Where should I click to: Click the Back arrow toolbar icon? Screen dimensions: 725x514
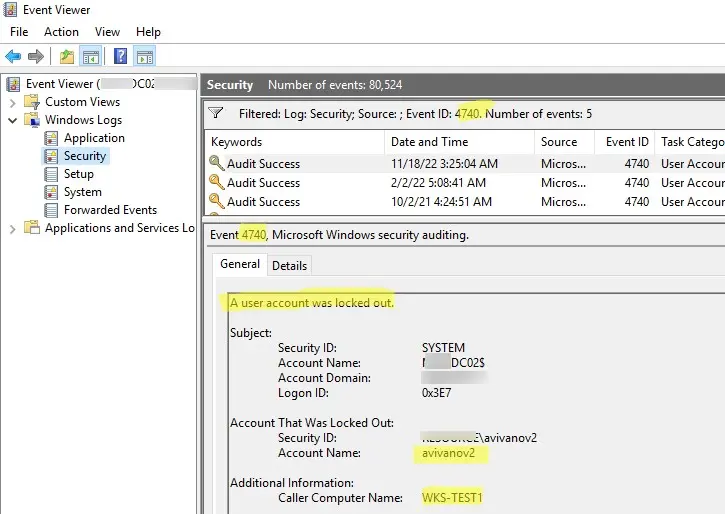pos(13,56)
